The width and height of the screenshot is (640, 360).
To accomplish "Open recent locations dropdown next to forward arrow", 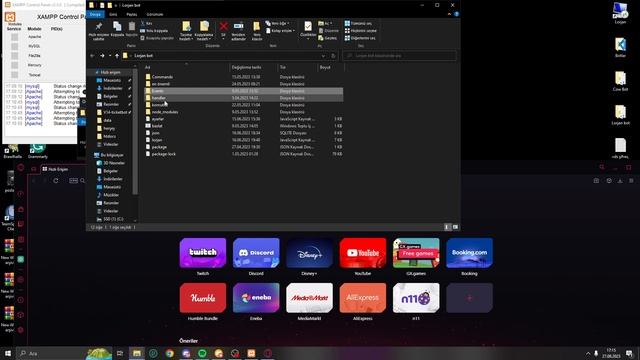I will coord(110,56).
